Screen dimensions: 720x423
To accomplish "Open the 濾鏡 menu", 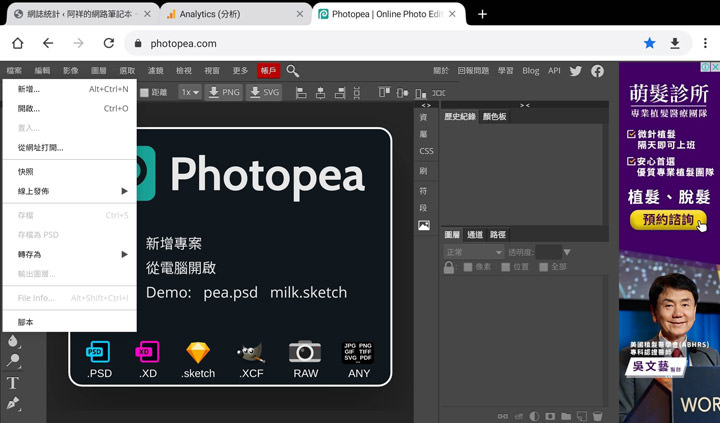I will click(x=156, y=71).
